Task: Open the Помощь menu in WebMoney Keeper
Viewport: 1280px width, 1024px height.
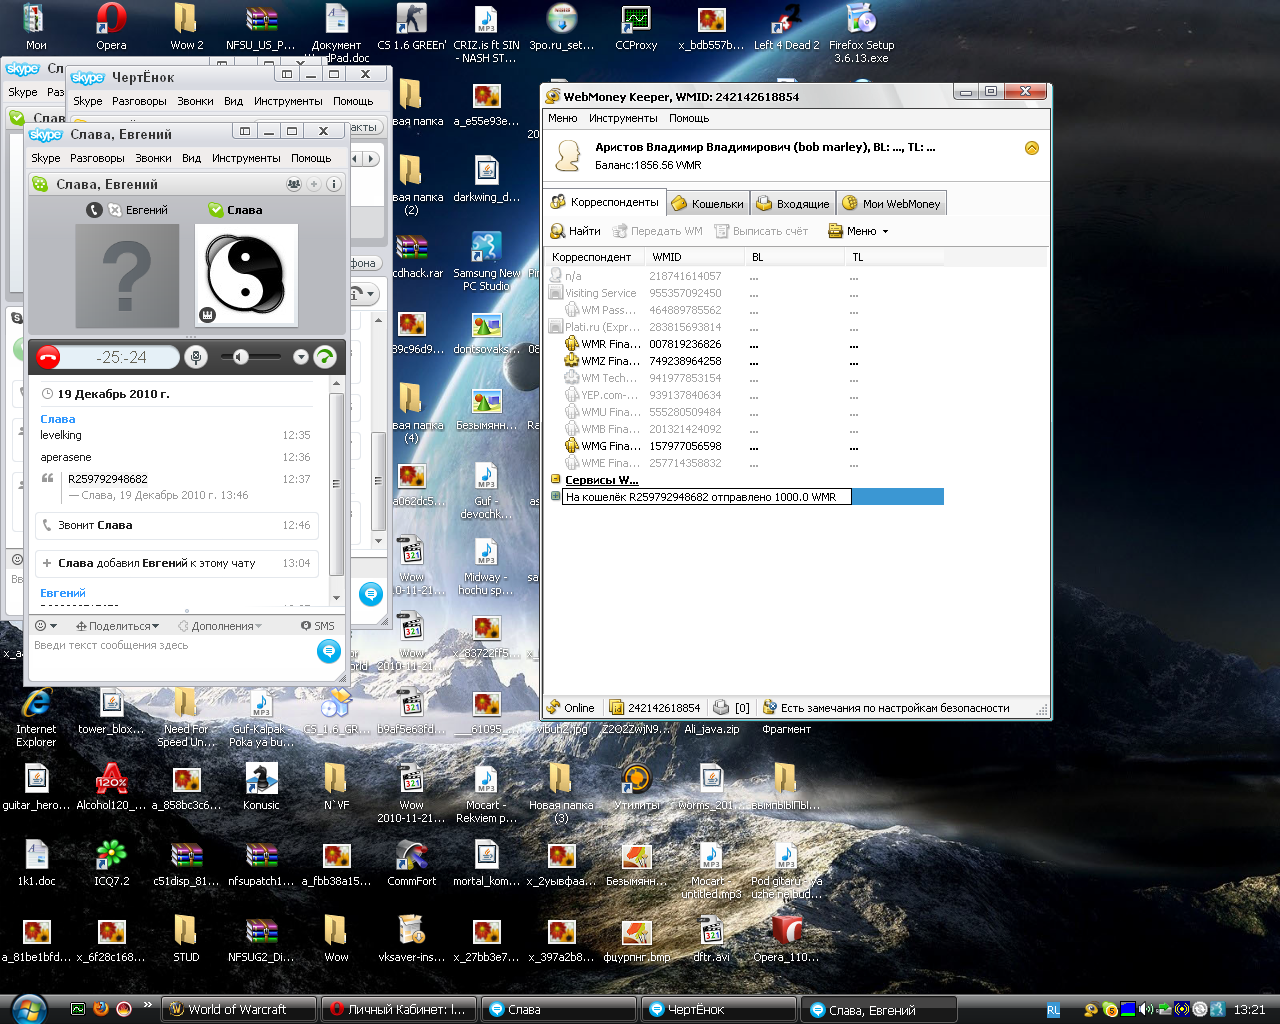Action: [689, 118]
